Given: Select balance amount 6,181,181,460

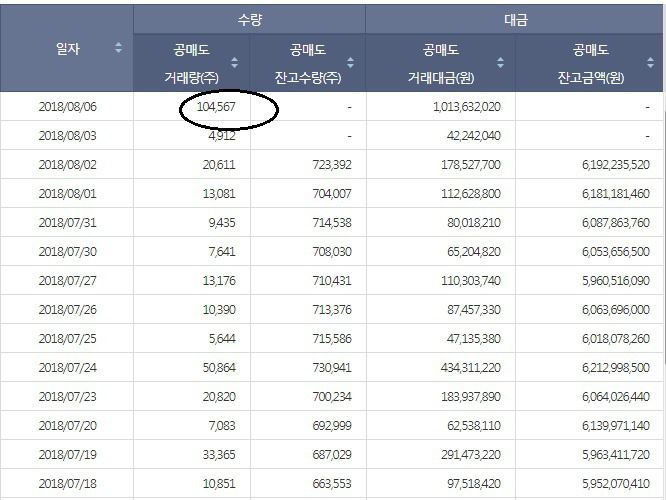Looking at the screenshot, I should tap(616, 194).
